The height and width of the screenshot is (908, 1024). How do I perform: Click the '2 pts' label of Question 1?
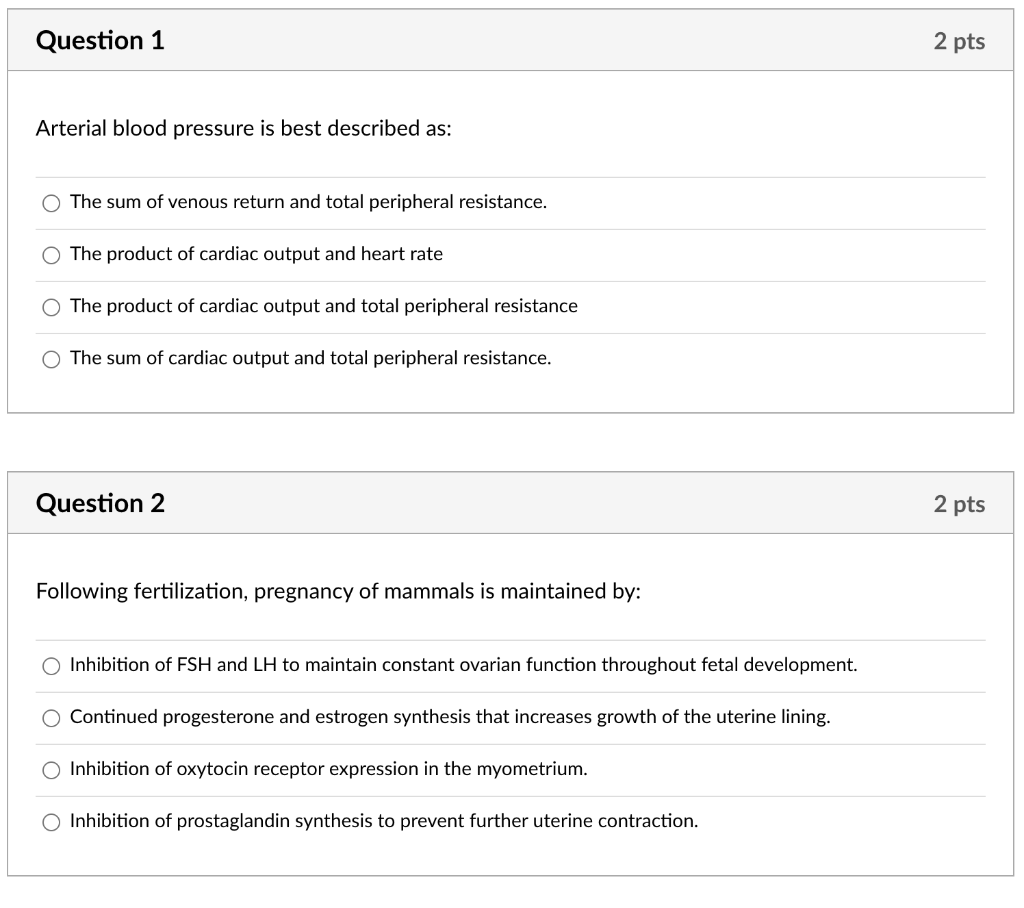(x=959, y=41)
